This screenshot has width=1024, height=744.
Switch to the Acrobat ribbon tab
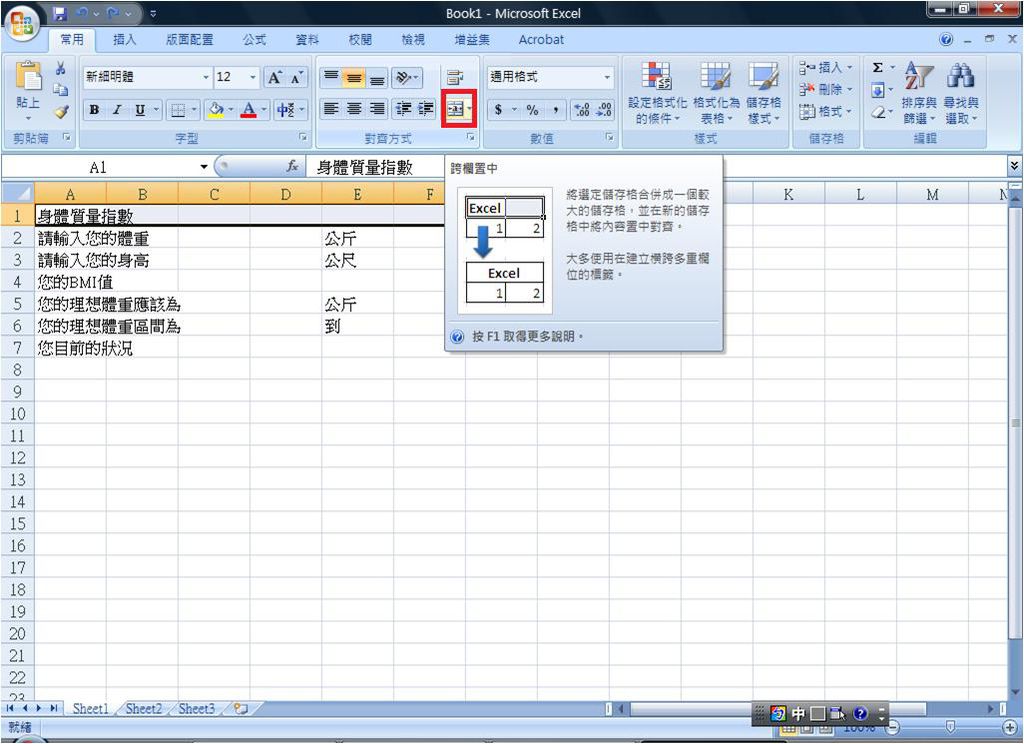click(x=541, y=40)
